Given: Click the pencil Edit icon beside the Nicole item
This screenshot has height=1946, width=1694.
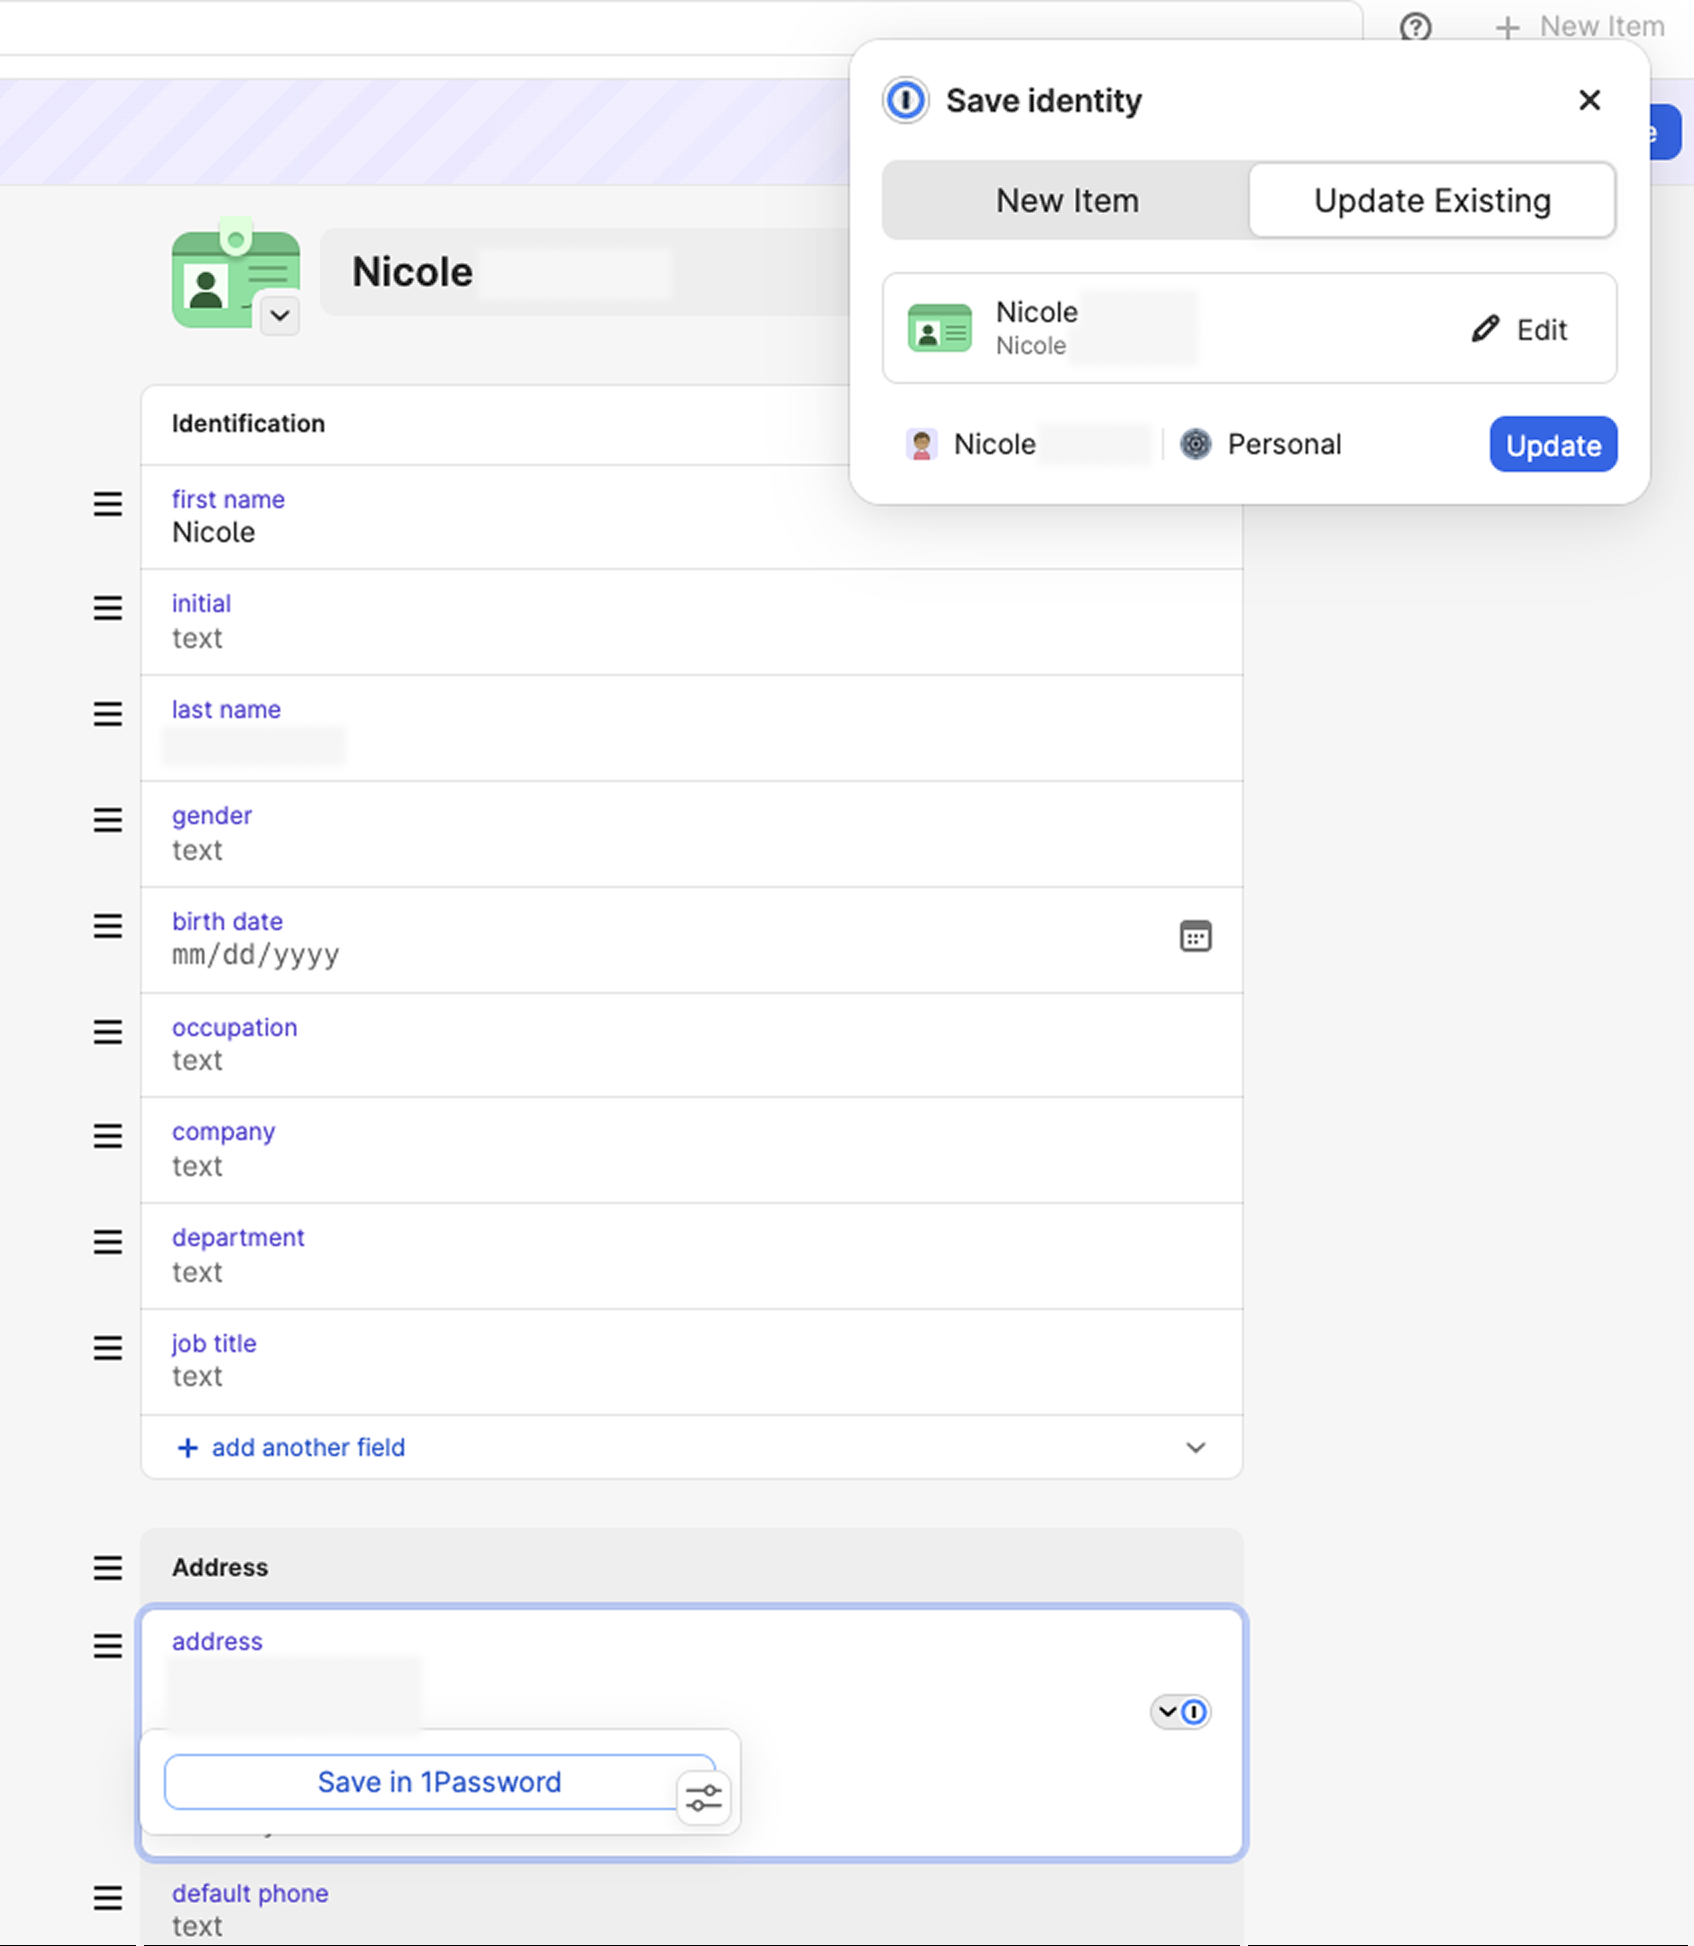Looking at the screenshot, I should click(x=1484, y=329).
